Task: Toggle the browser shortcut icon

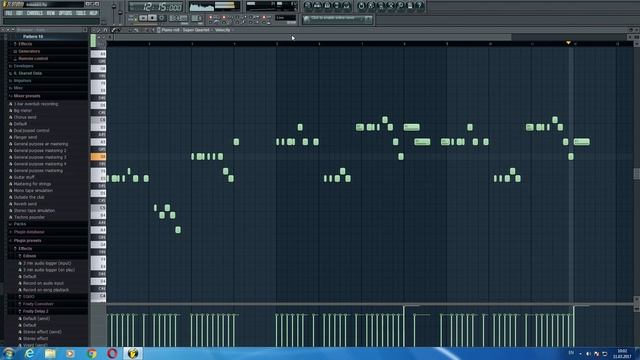Action: pyautogui.click(x=337, y=6)
